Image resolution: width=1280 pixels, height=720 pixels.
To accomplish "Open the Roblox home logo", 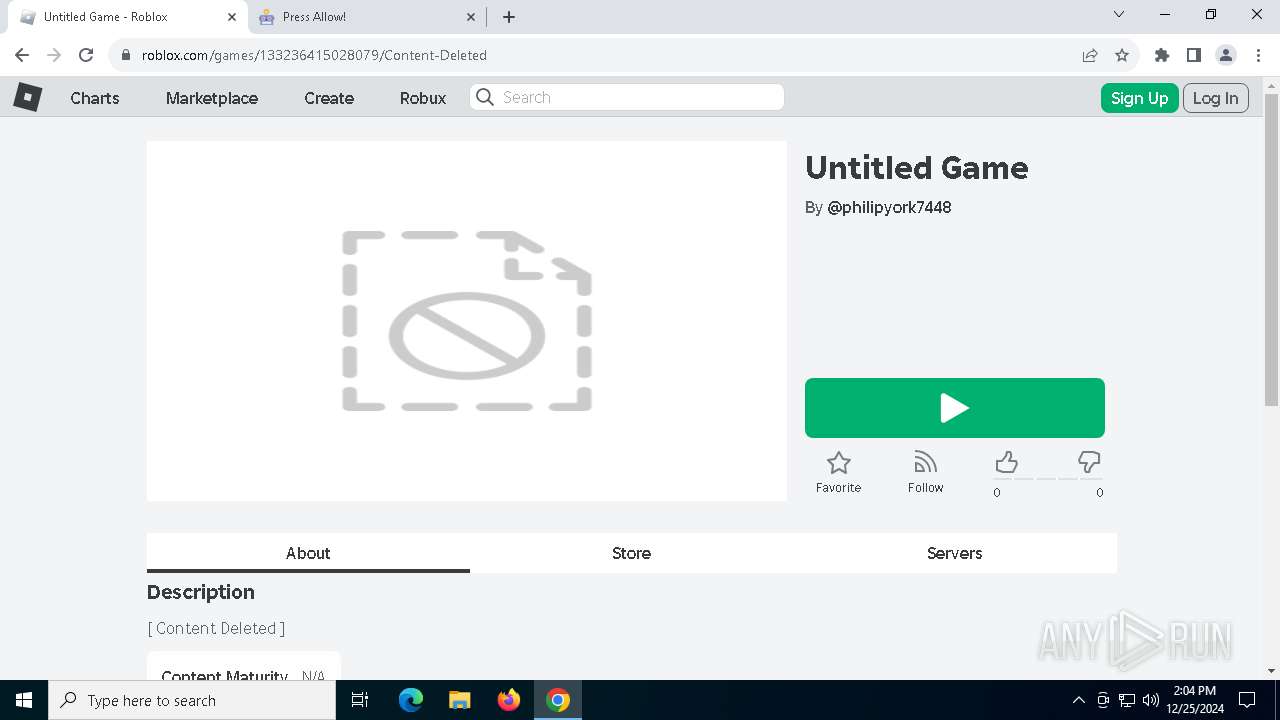I will click(27, 97).
